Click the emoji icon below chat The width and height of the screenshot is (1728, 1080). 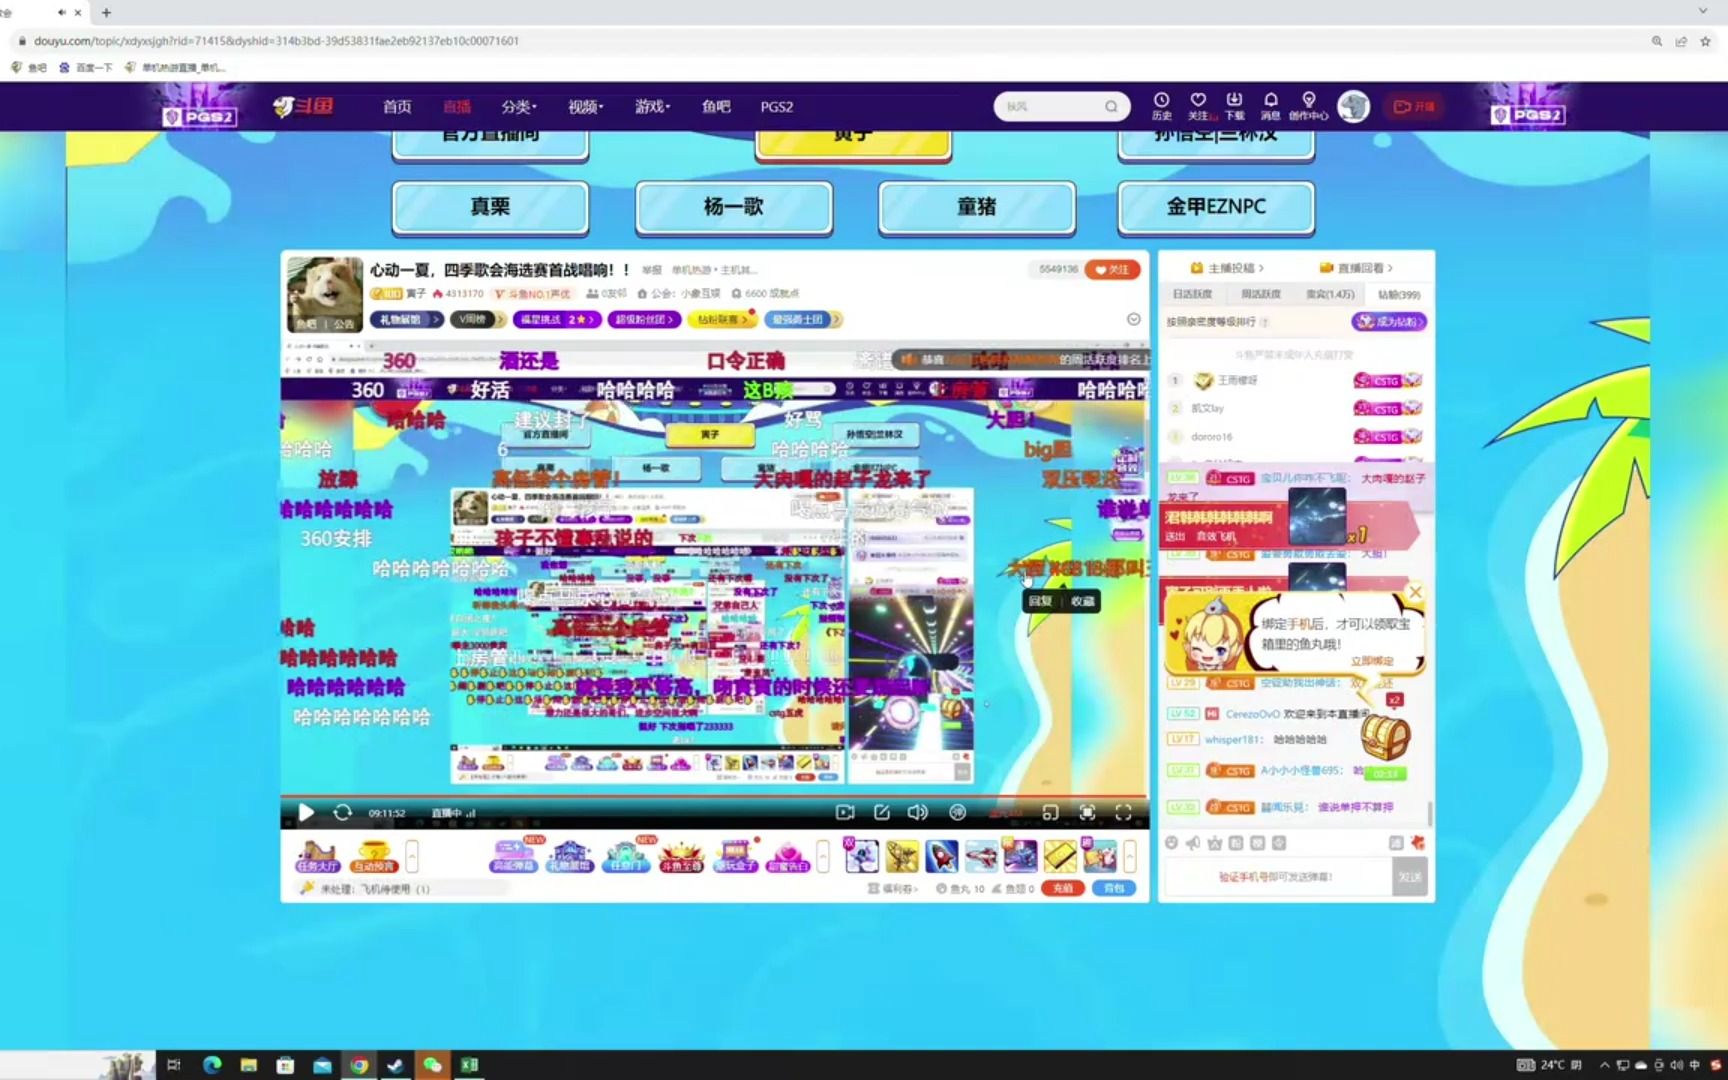(1172, 843)
